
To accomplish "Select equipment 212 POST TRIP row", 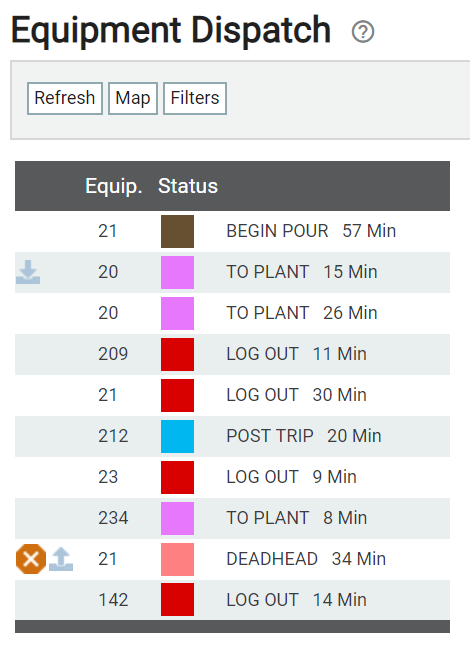I will pos(232,436).
